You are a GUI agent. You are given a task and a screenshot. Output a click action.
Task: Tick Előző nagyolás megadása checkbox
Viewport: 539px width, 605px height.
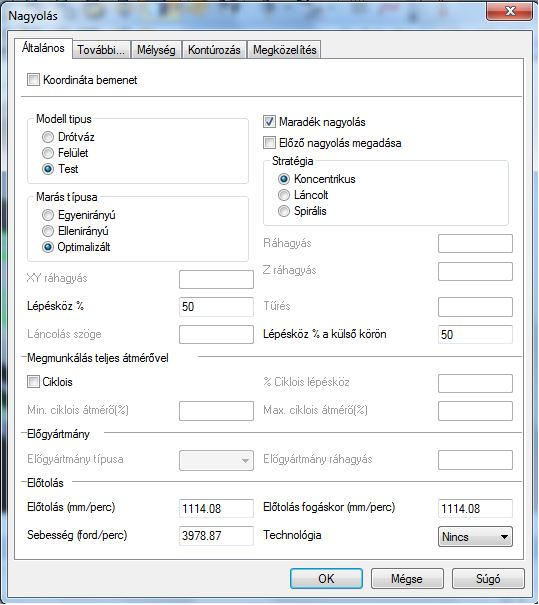[x=269, y=143]
